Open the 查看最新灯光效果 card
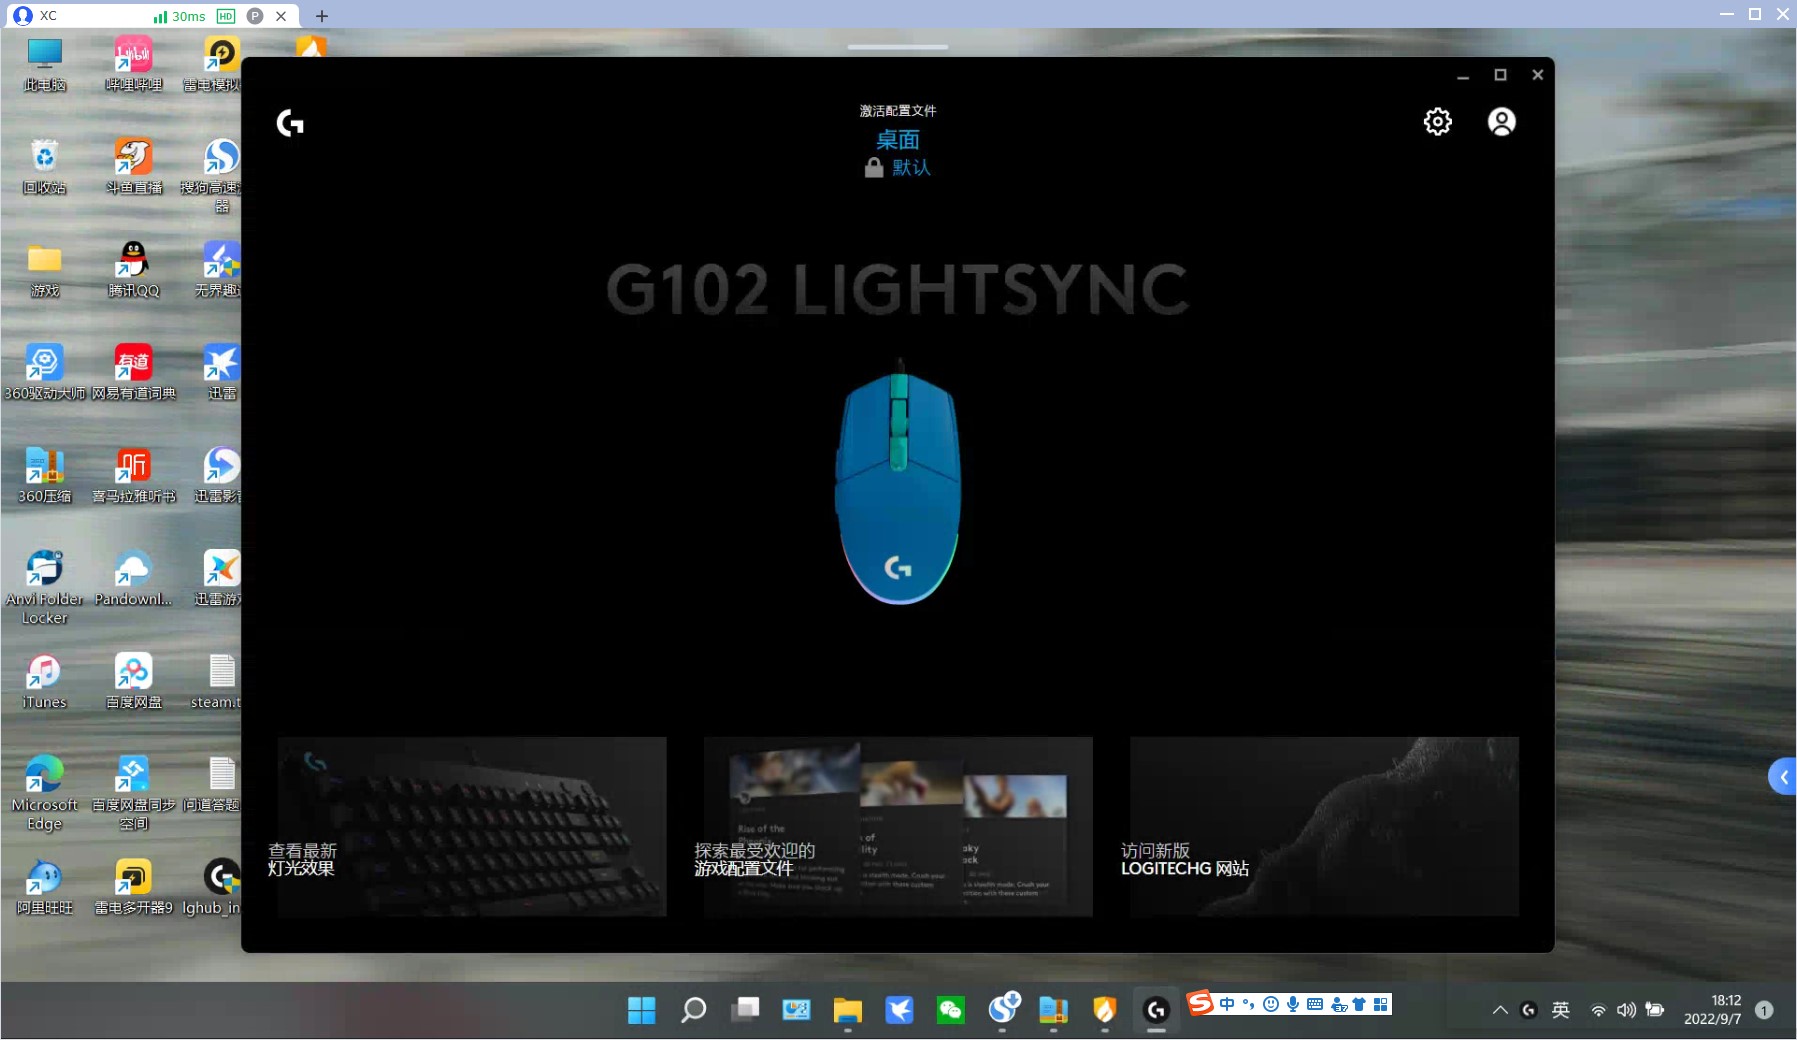 472,827
